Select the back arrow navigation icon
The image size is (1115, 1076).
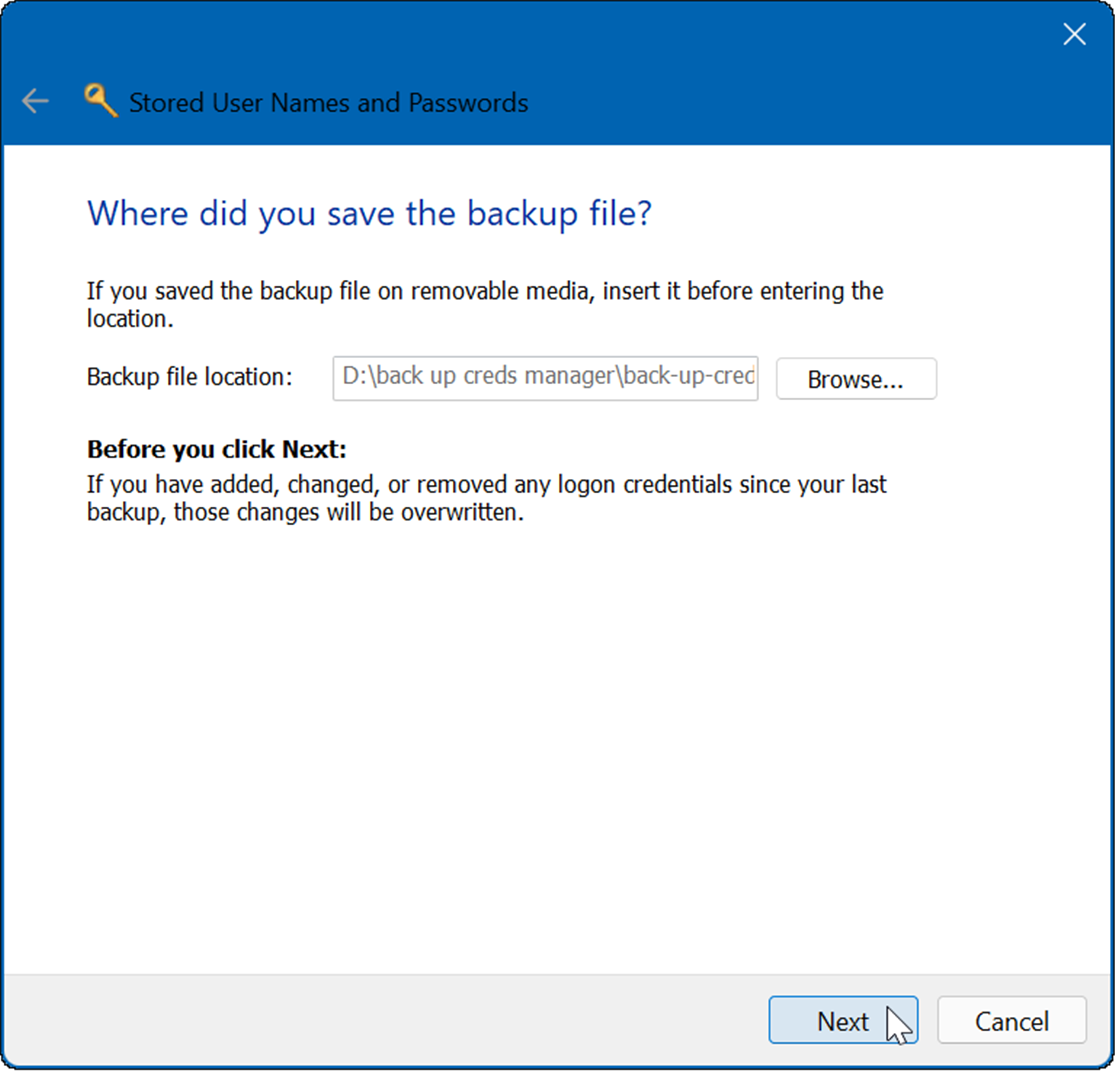point(35,100)
